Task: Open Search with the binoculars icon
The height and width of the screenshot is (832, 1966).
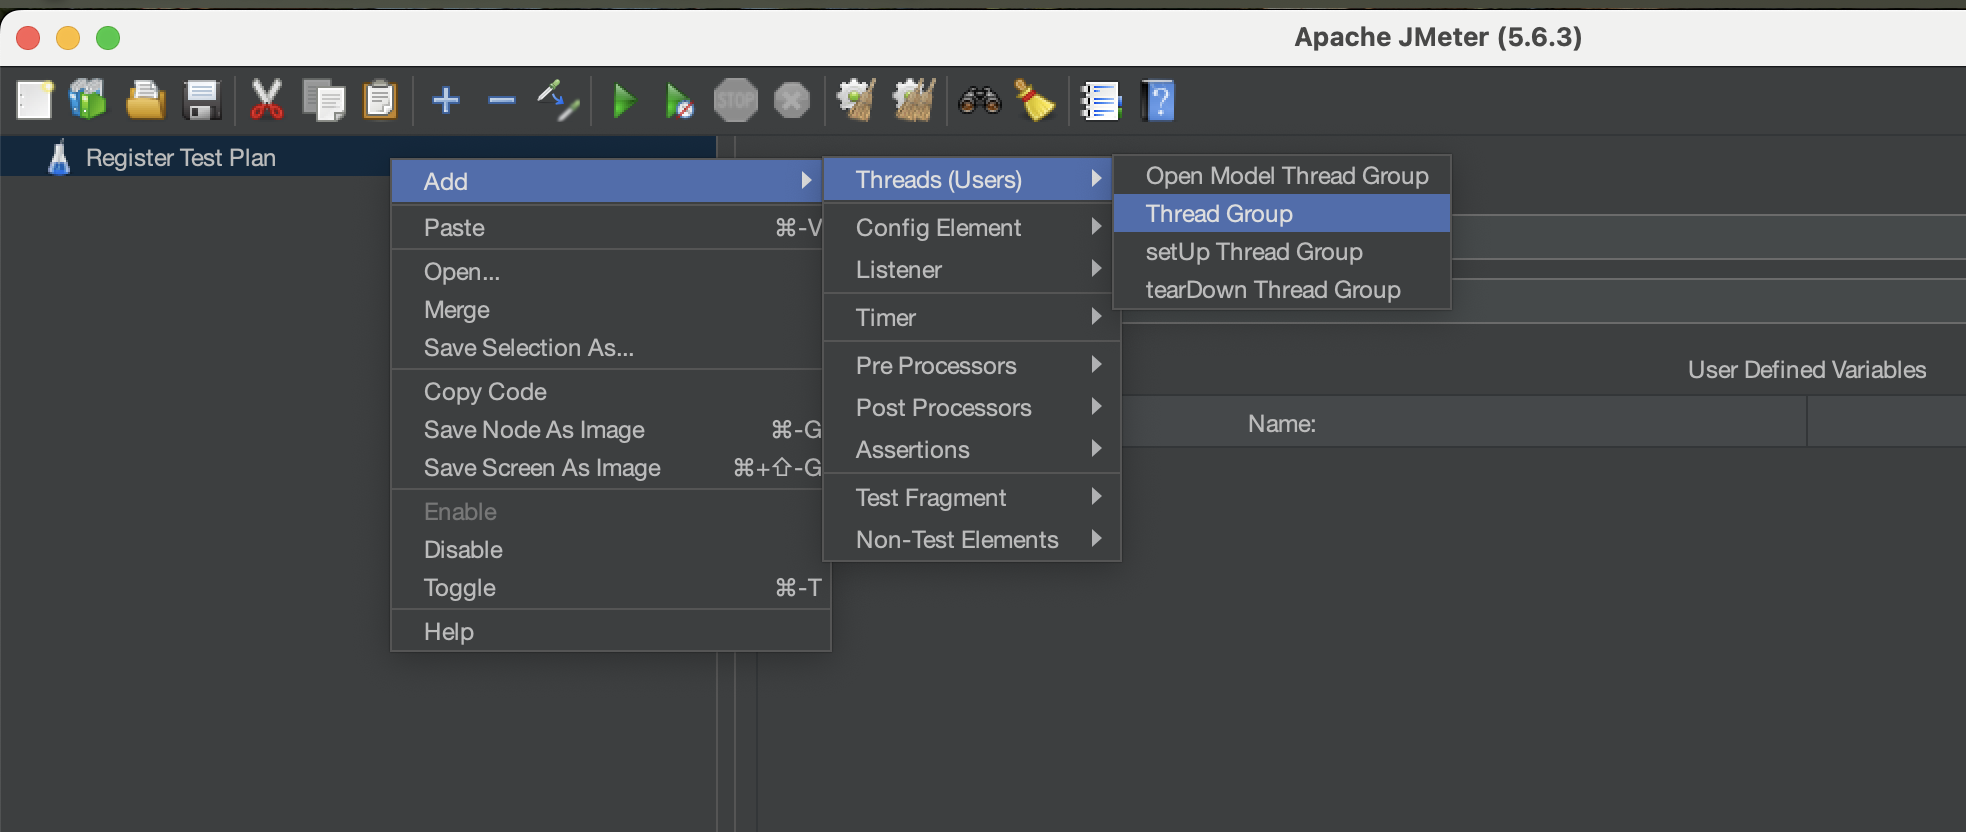Action: [x=979, y=101]
